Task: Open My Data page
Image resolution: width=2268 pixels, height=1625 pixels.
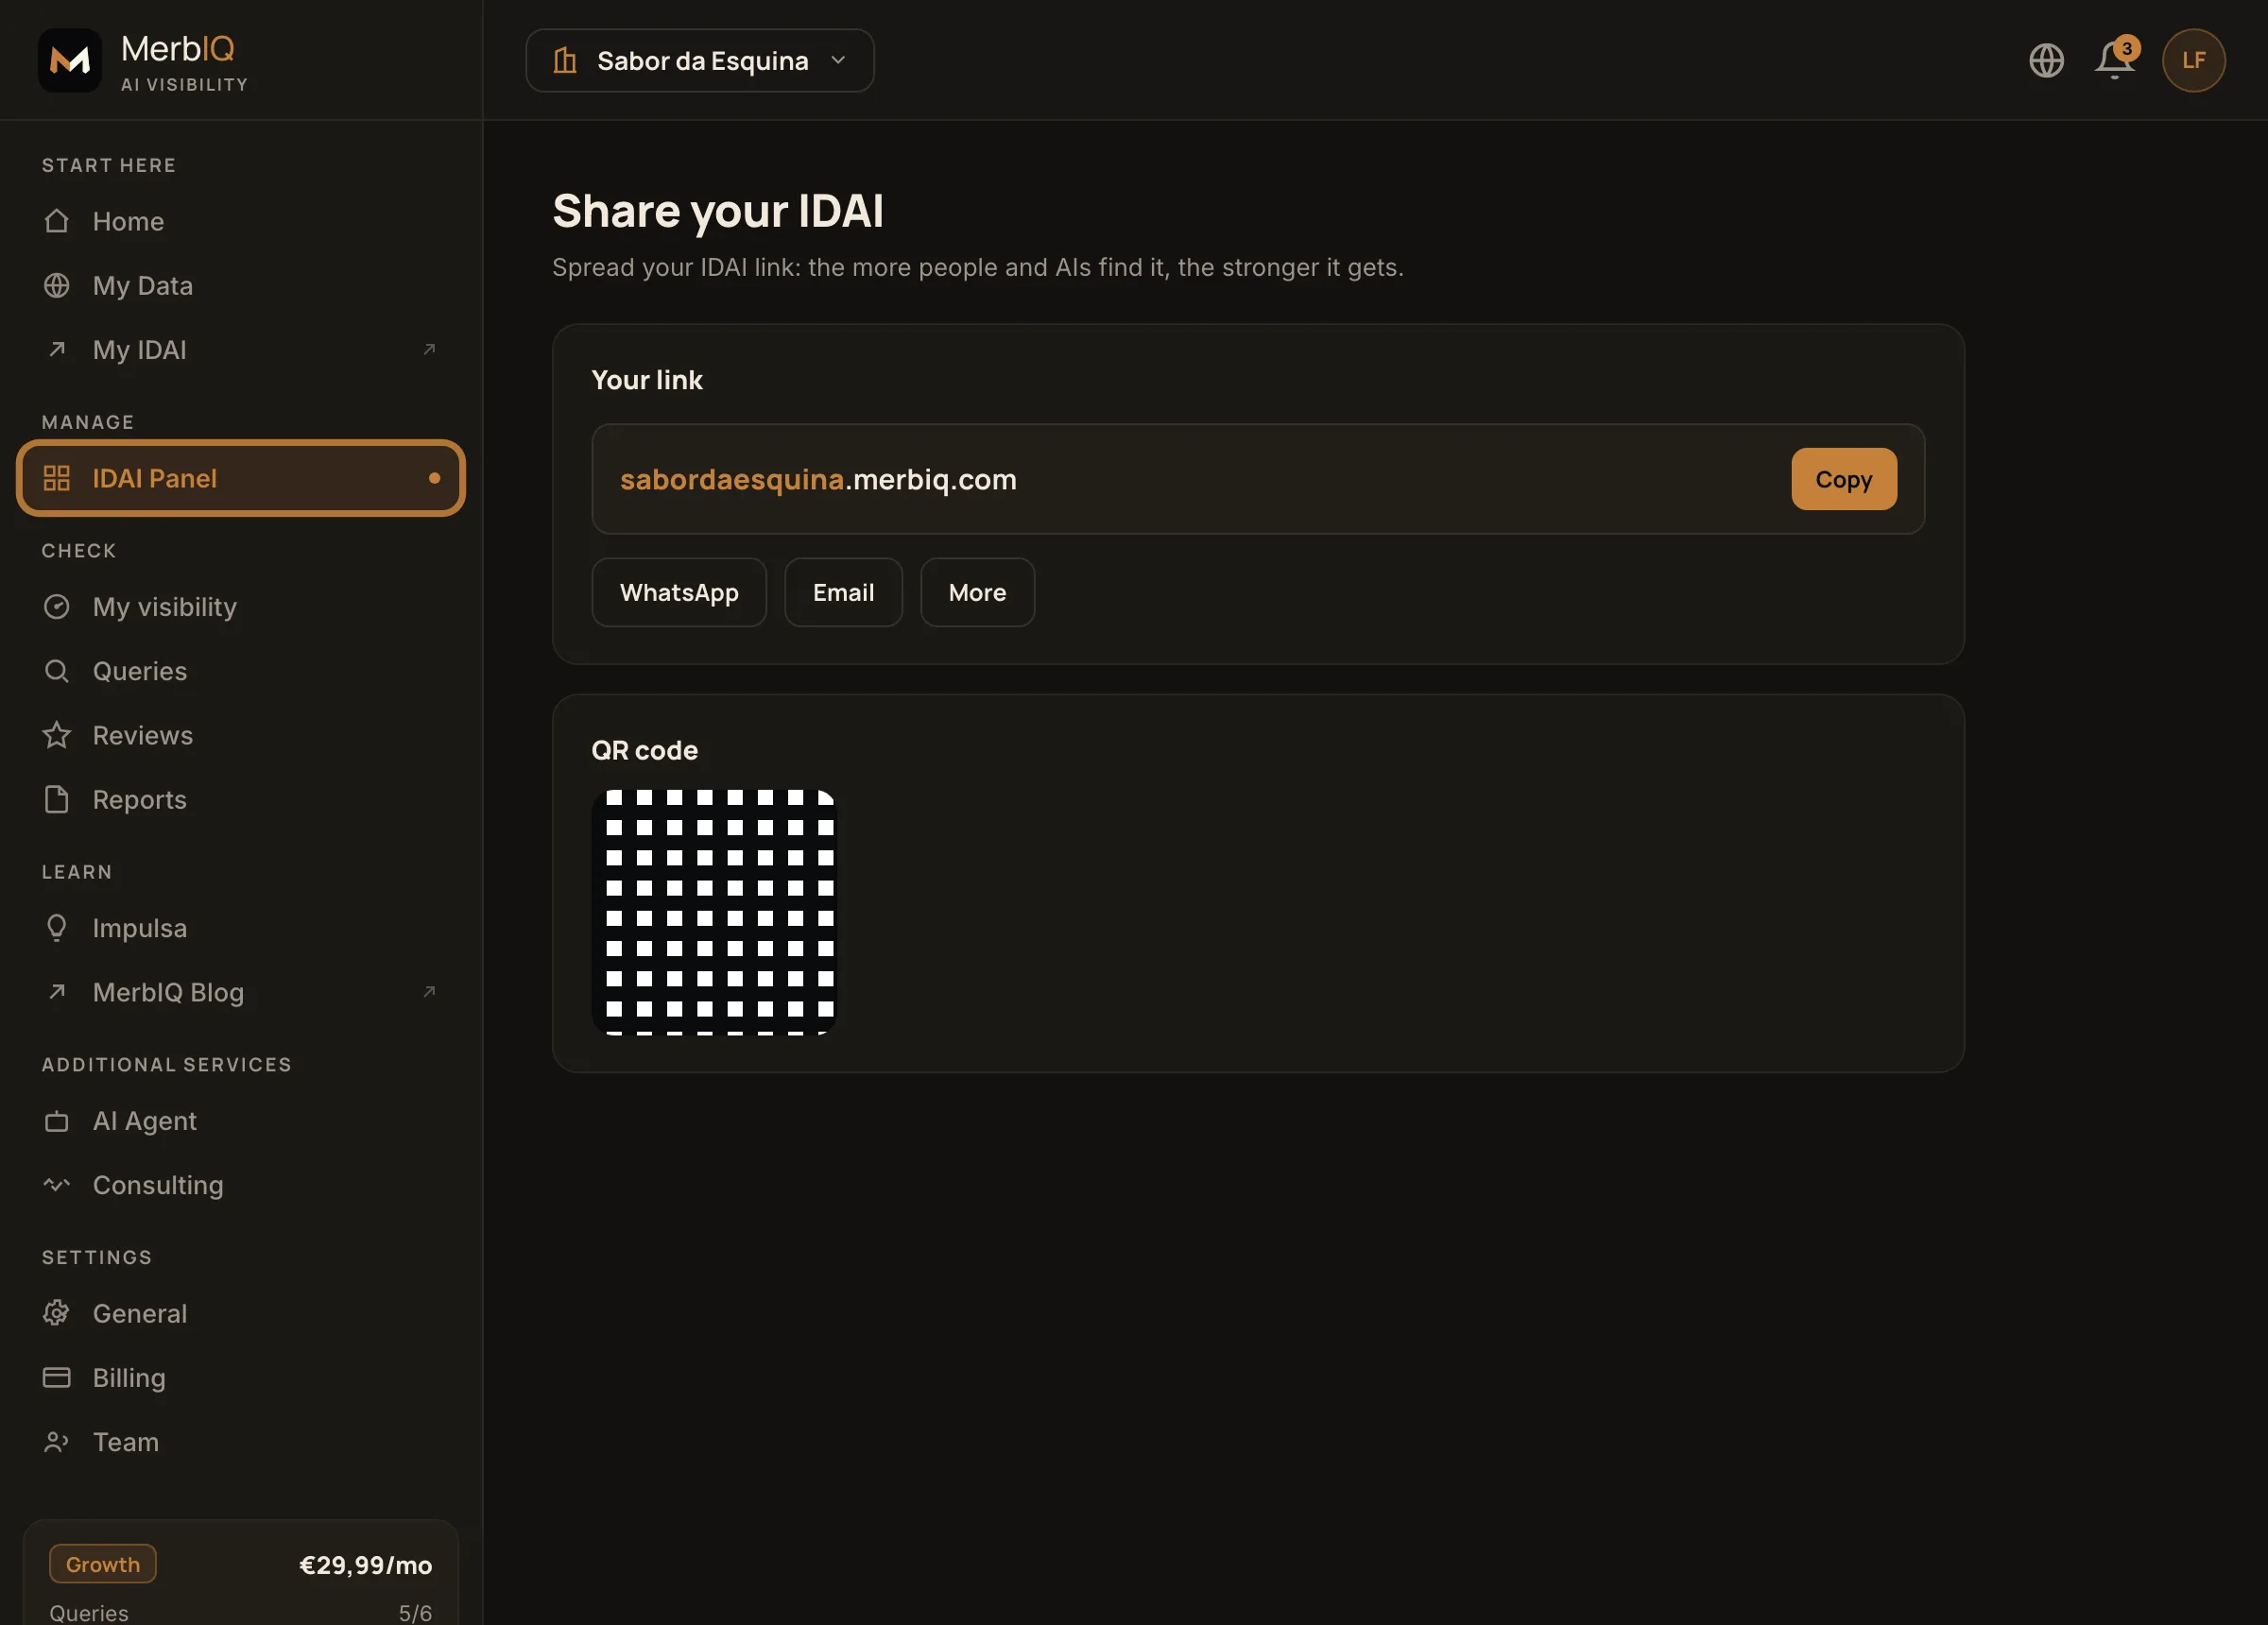Action: 240,285
